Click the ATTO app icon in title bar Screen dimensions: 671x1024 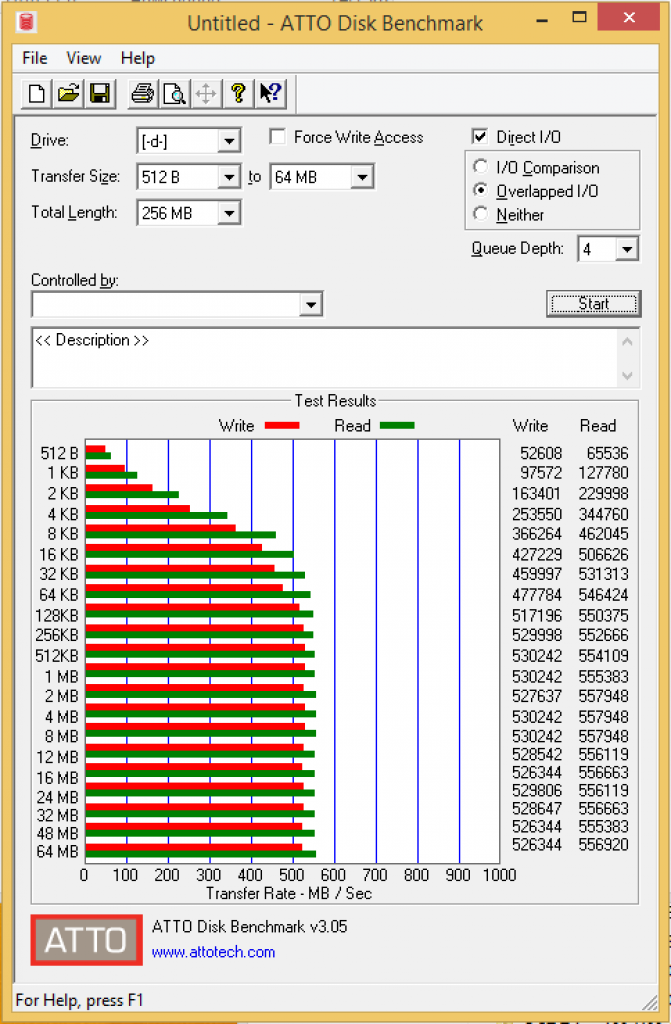[26, 22]
